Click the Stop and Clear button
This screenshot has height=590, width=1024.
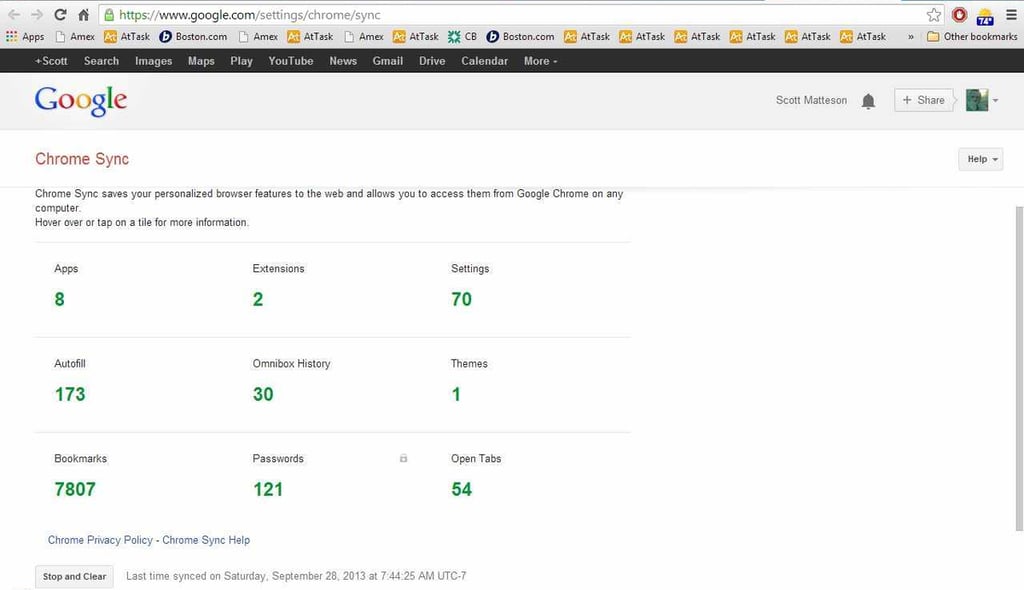point(74,576)
